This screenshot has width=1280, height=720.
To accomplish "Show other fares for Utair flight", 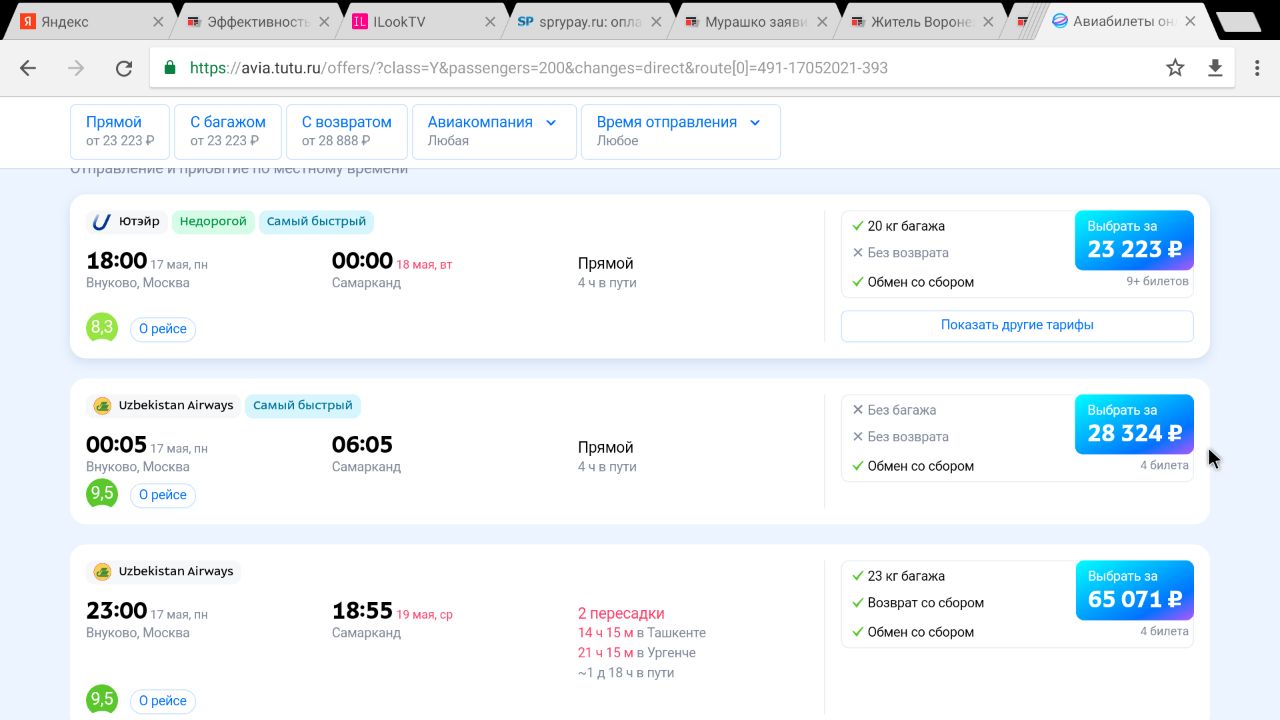I will [x=1017, y=325].
